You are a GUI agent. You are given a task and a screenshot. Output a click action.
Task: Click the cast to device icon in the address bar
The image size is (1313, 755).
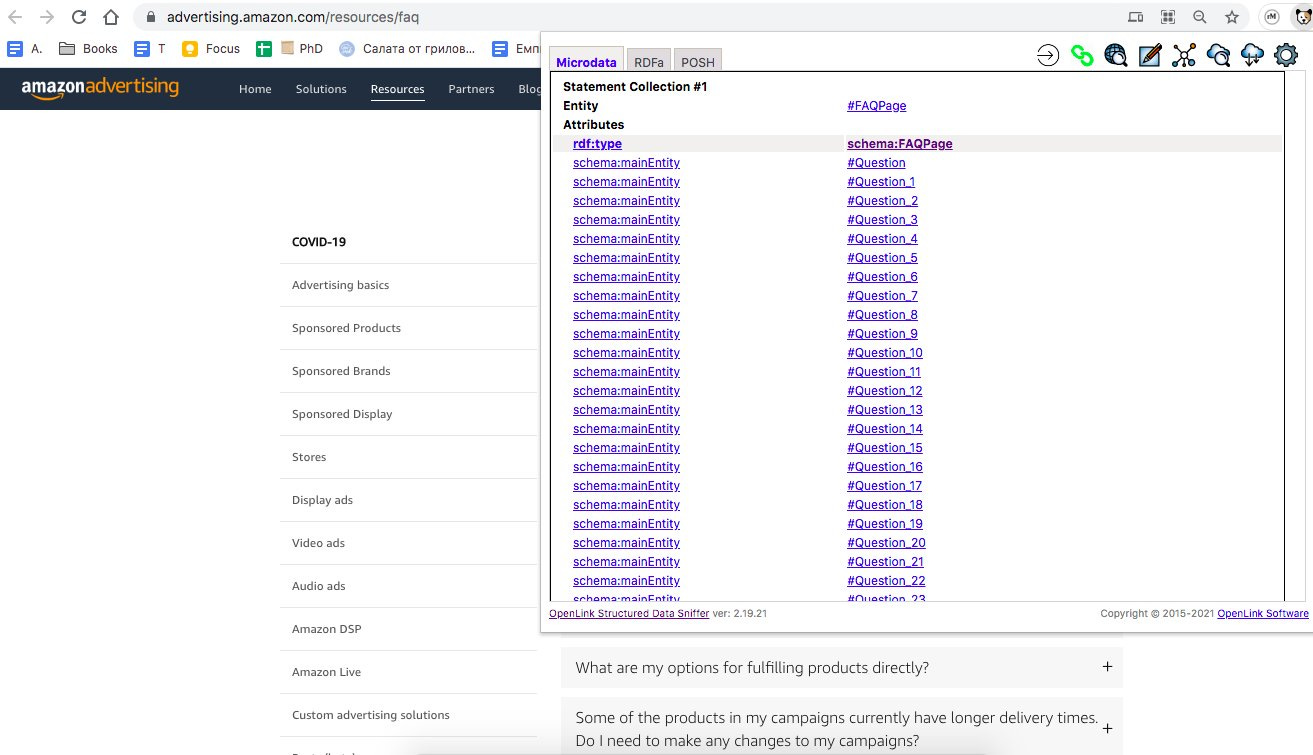coord(1135,17)
